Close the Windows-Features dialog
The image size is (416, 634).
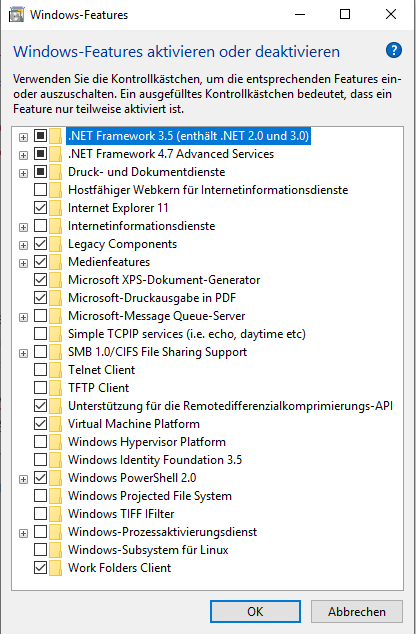(391, 15)
